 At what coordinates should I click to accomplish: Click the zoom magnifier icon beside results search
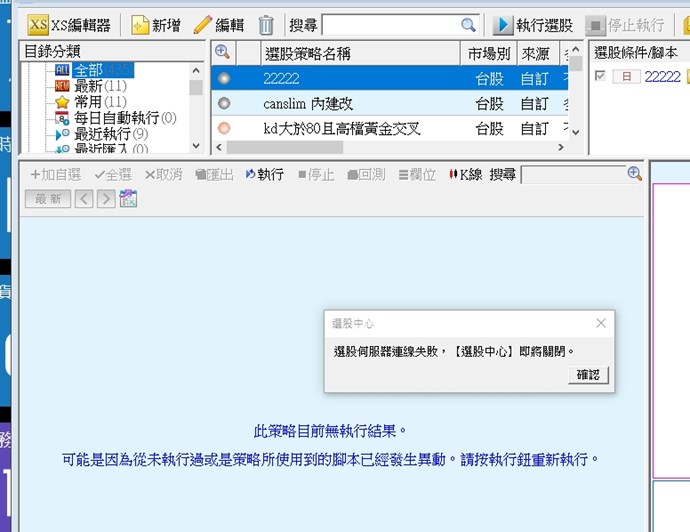tap(634, 173)
